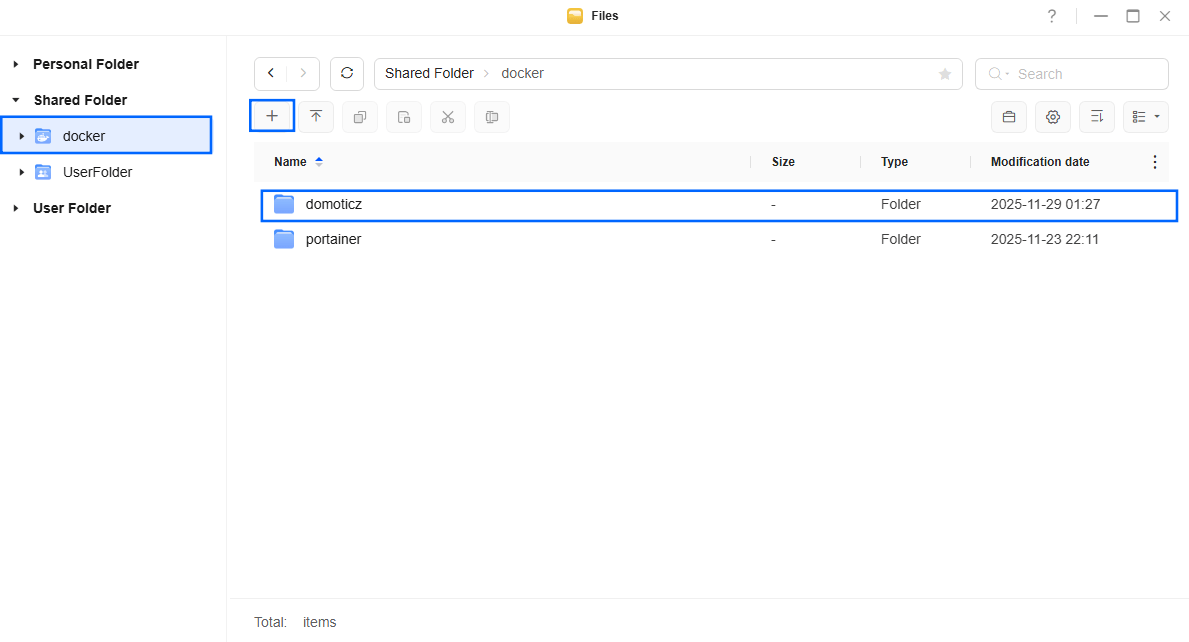The image size is (1189, 642).
Task: Click the sort order icon
Action: 1096,117
